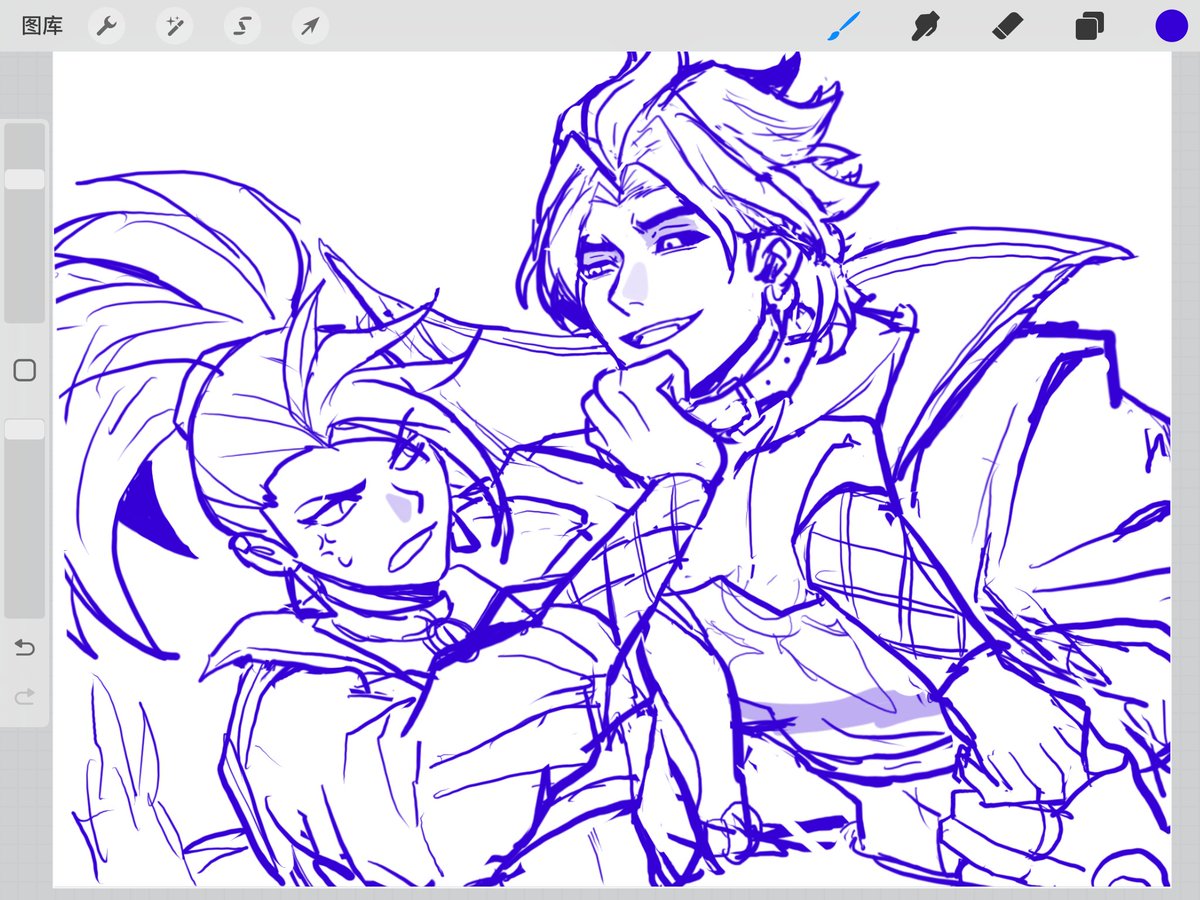1200x900 pixels.
Task: Select the Brush tool
Action: [845, 26]
